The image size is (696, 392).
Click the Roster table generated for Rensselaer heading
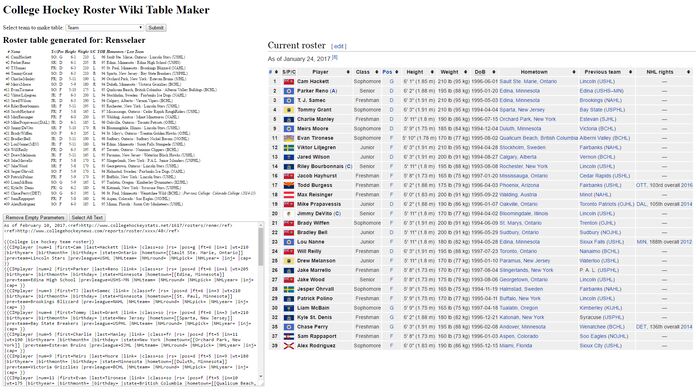[x=74, y=40]
